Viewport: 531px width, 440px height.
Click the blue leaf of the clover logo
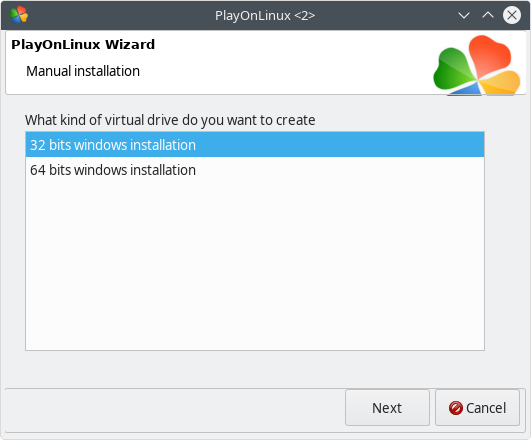467,89
